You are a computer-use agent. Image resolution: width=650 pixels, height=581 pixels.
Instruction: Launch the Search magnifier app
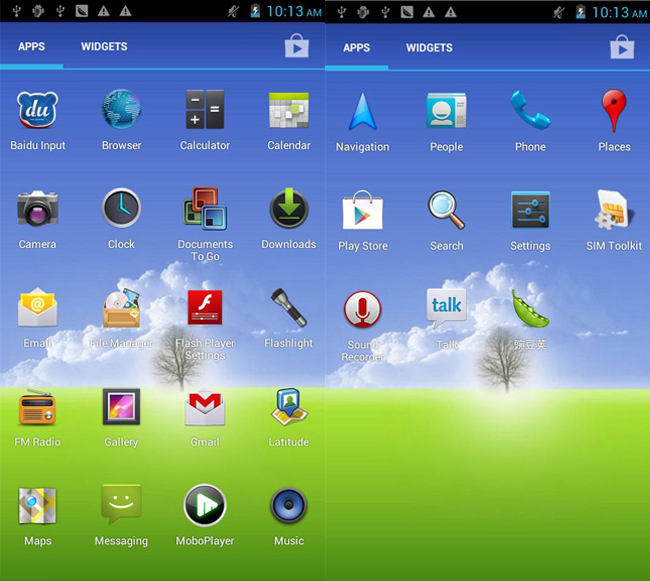446,210
